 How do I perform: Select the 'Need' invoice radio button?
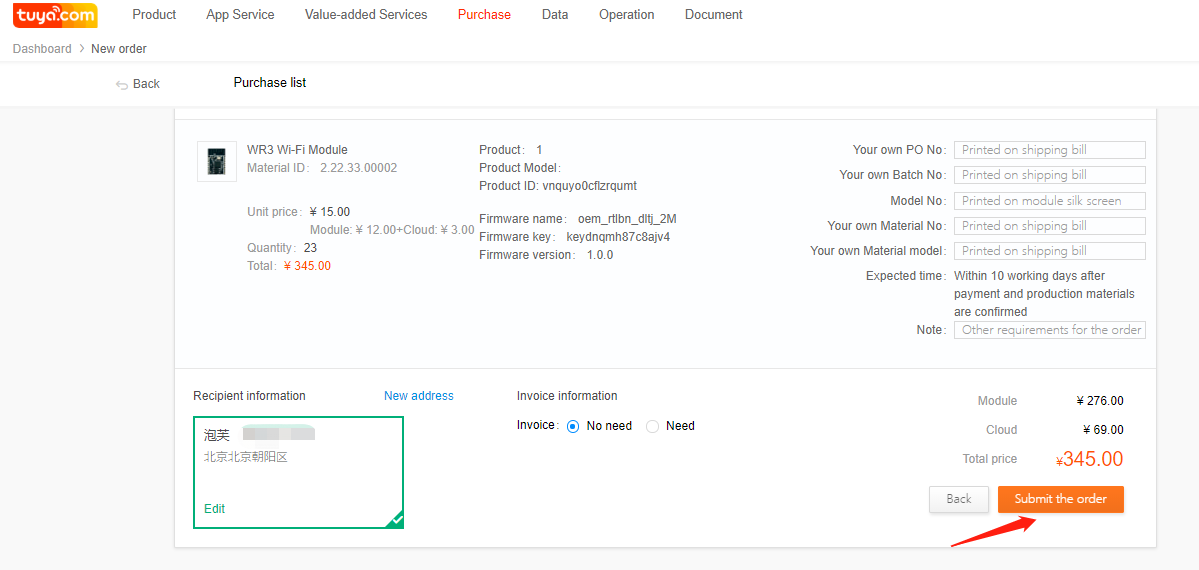[x=653, y=426]
